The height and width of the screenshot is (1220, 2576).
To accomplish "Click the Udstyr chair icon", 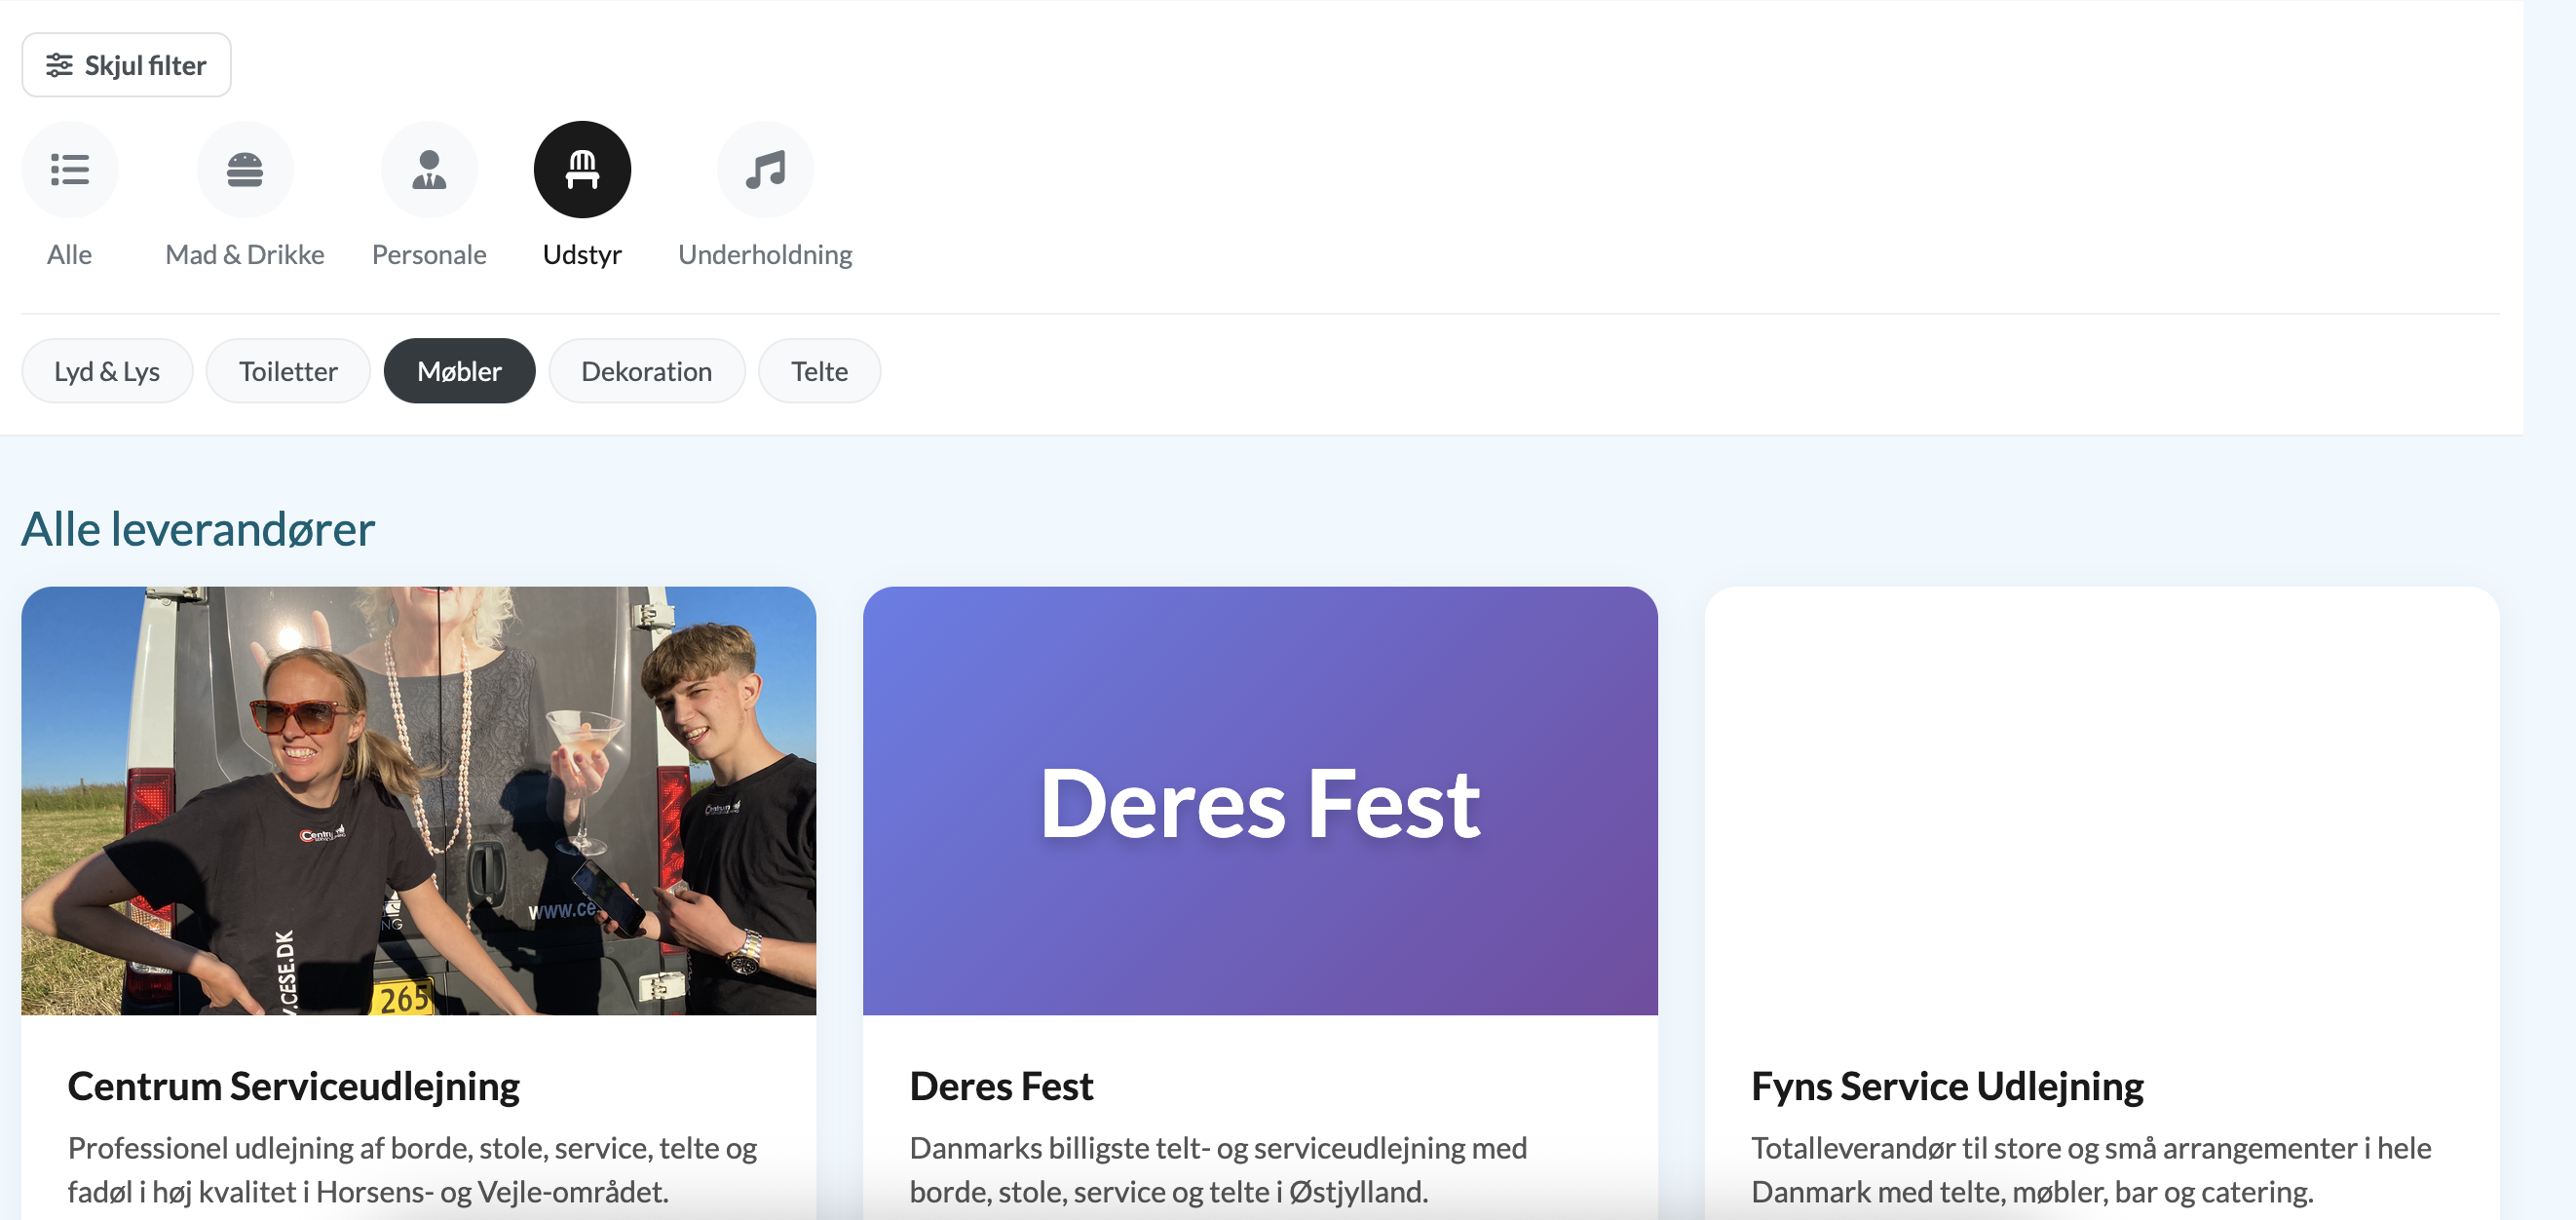I will click(x=582, y=168).
